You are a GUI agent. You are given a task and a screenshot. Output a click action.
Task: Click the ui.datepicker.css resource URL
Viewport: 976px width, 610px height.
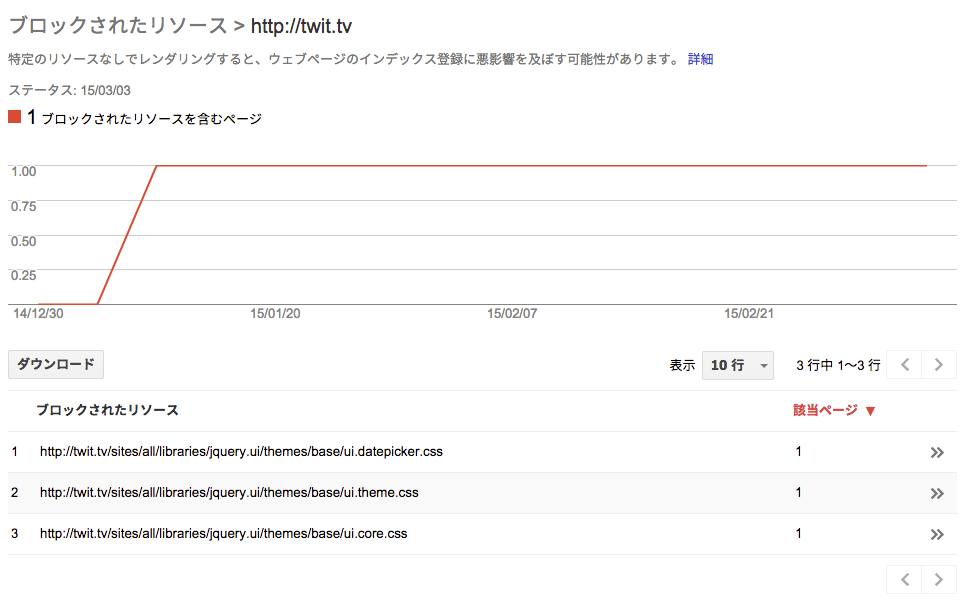coord(242,452)
